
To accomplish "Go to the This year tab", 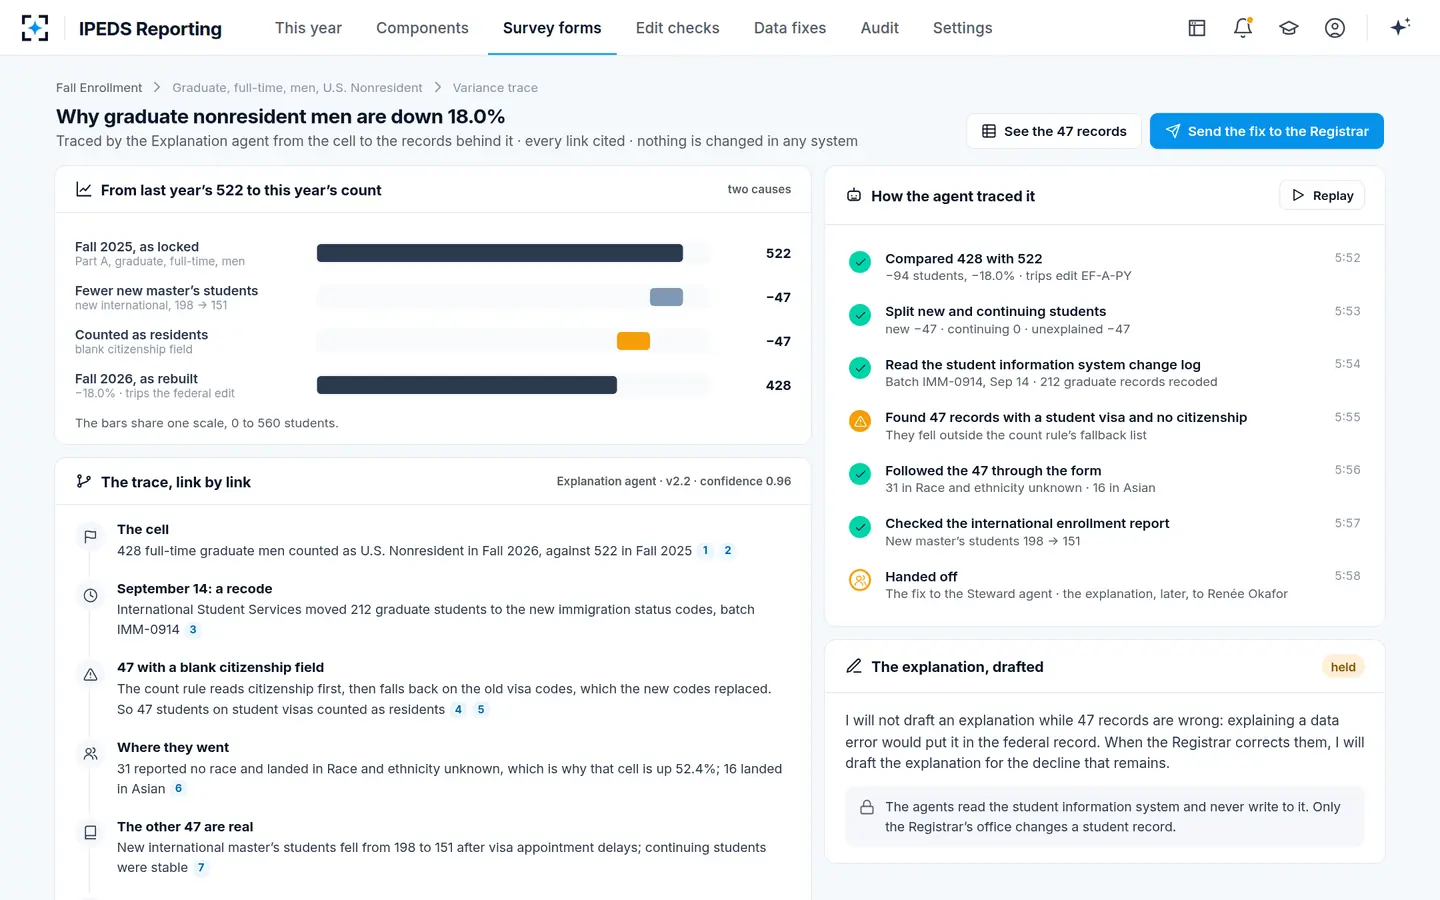I will pos(308,28).
